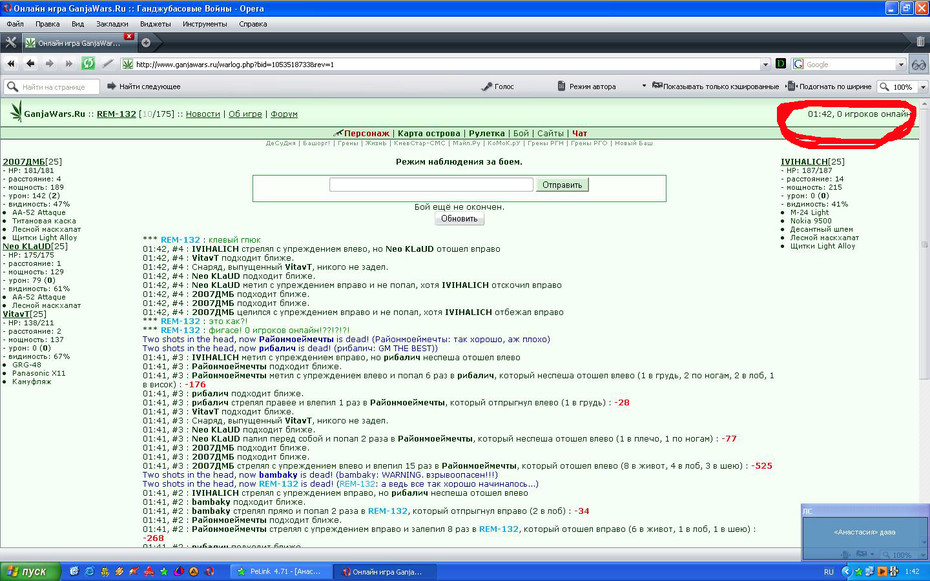Go forward with the right arrow button
This screenshot has width=930, height=581.
coord(49,63)
